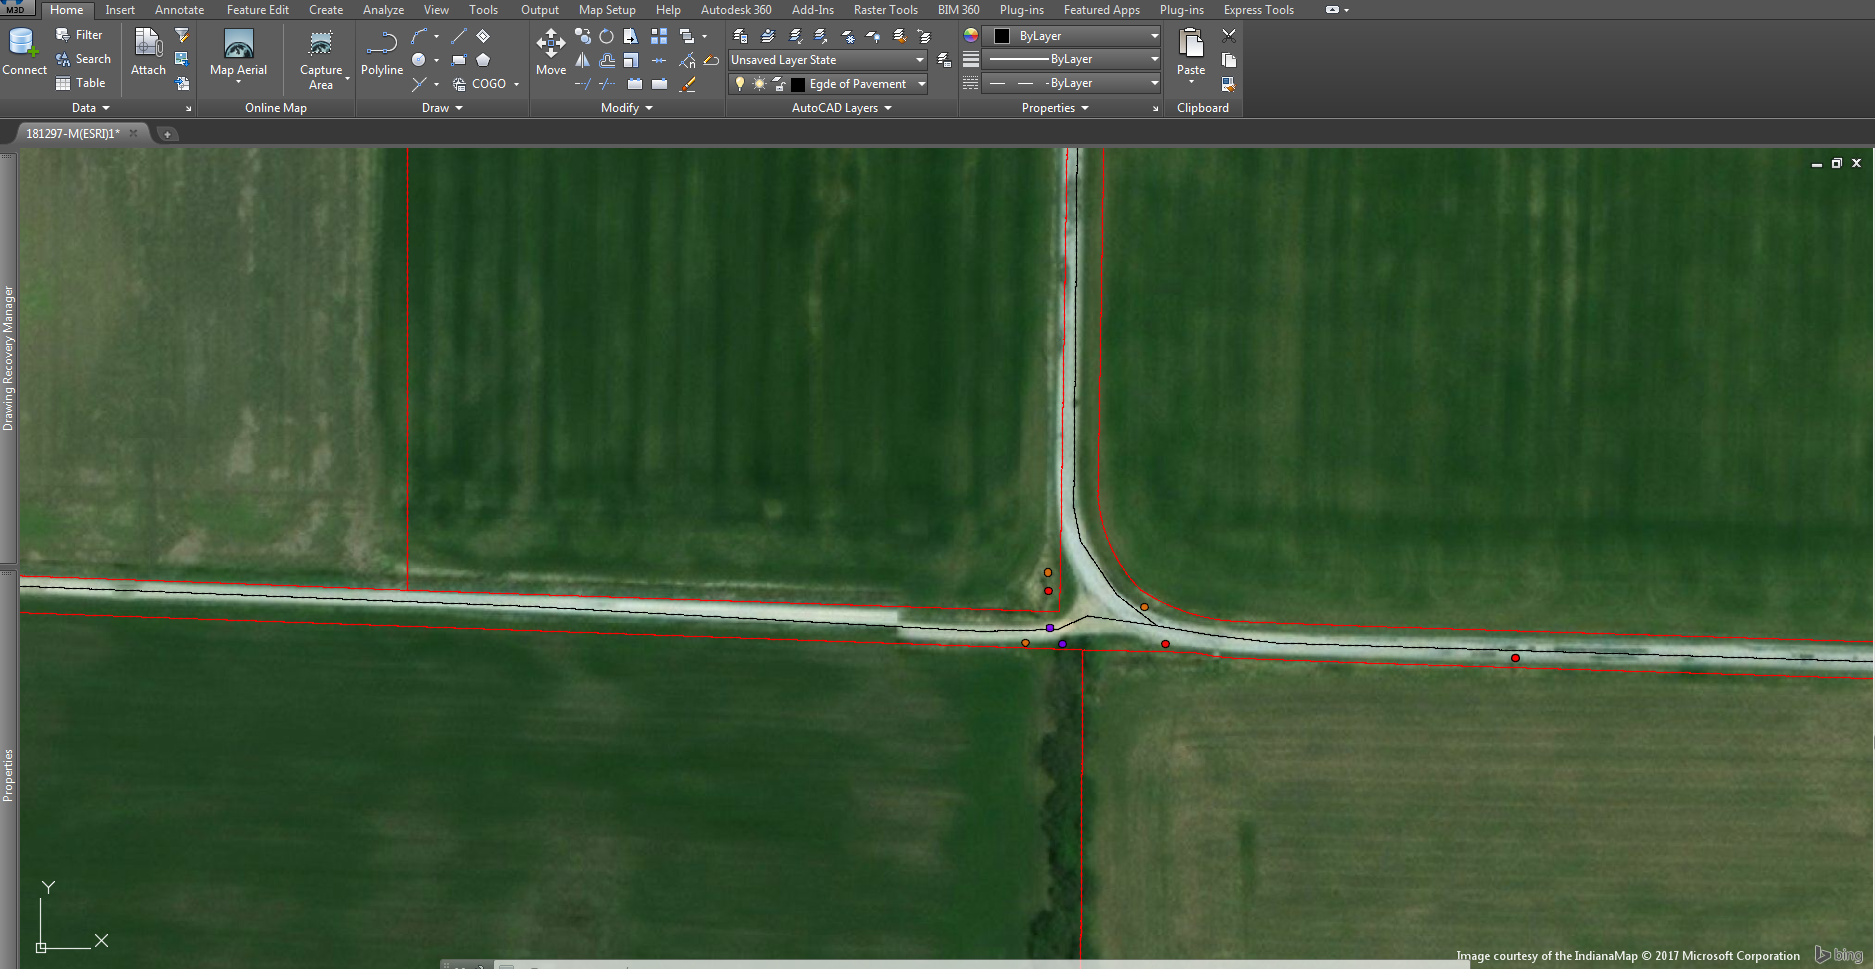Click the Cut icon in Clipboard panel
The width and height of the screenshot is (1875, 969).
click(x=1229, y=34)
